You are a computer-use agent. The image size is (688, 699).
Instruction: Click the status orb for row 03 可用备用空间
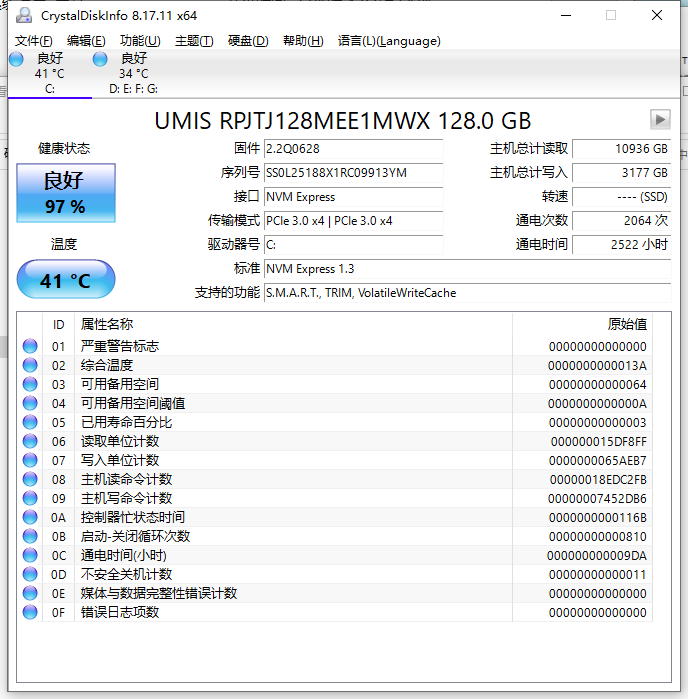[30, 384]
